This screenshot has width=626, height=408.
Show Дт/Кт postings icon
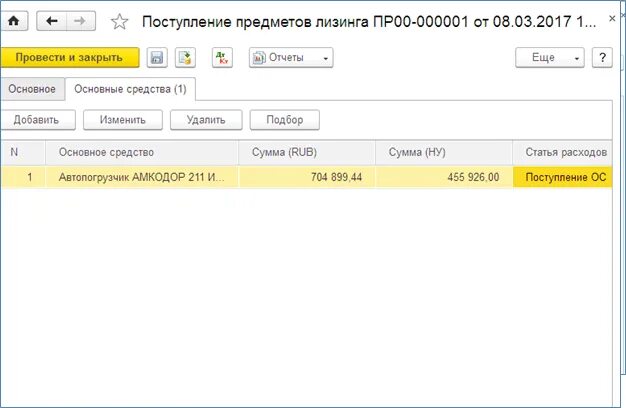click(222, 57)
